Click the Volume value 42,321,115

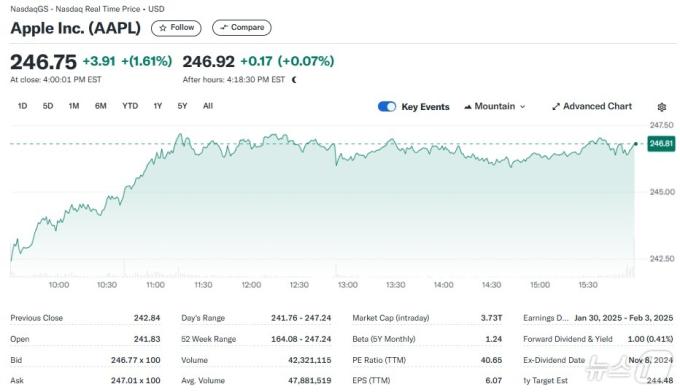(310, 360)
